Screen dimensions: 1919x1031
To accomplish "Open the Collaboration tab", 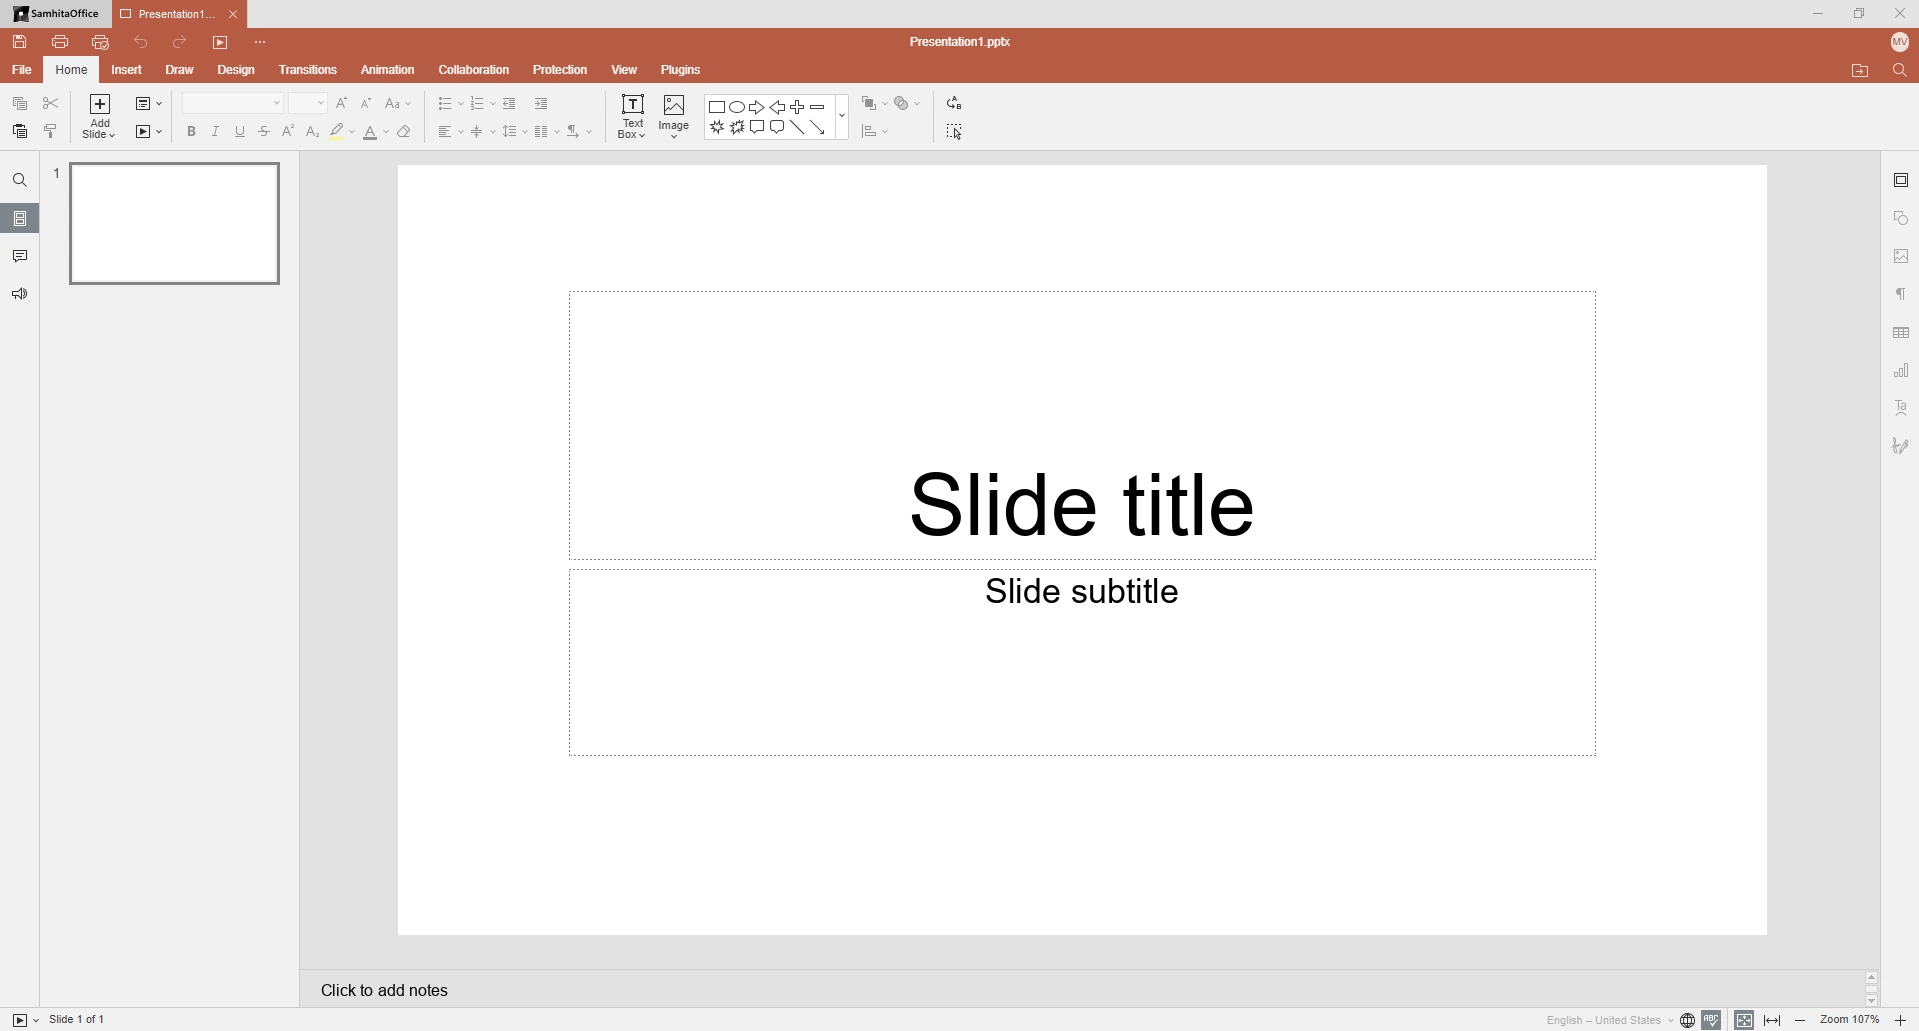I will (x=474, y=70).
